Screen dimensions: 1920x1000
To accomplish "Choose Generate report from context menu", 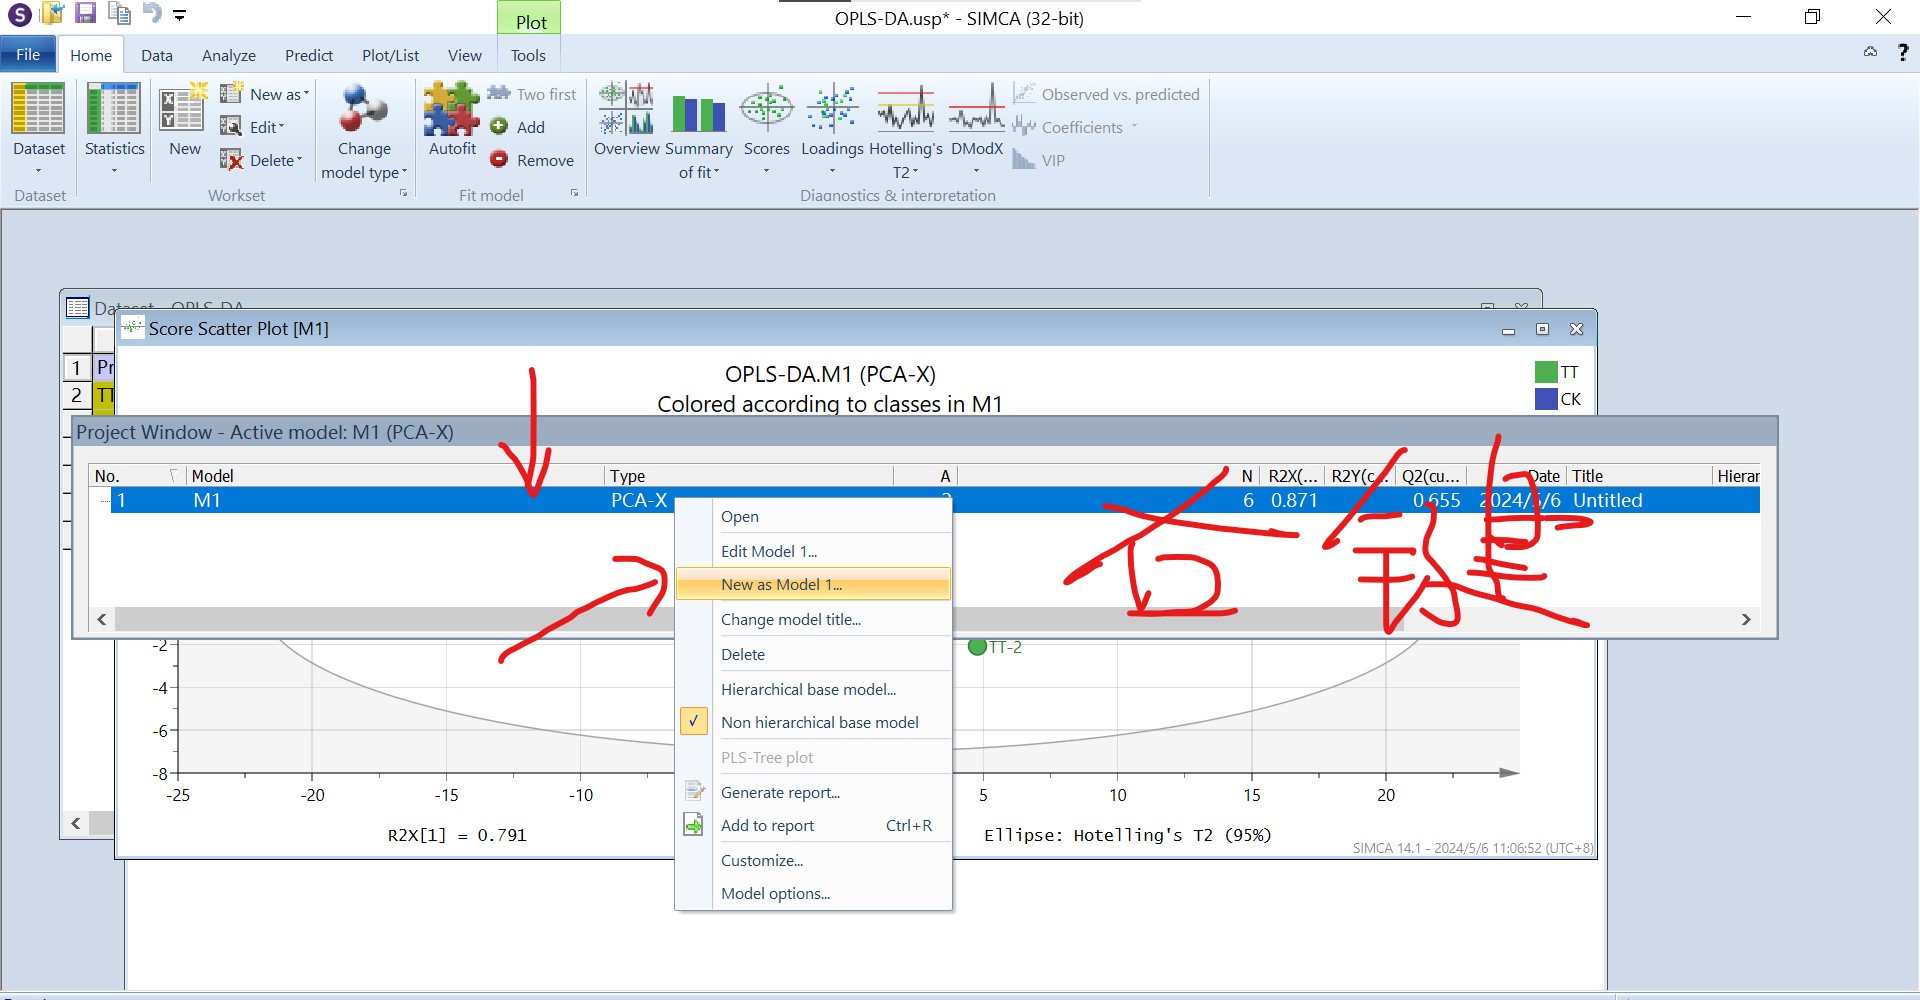I will coord(780,793).
